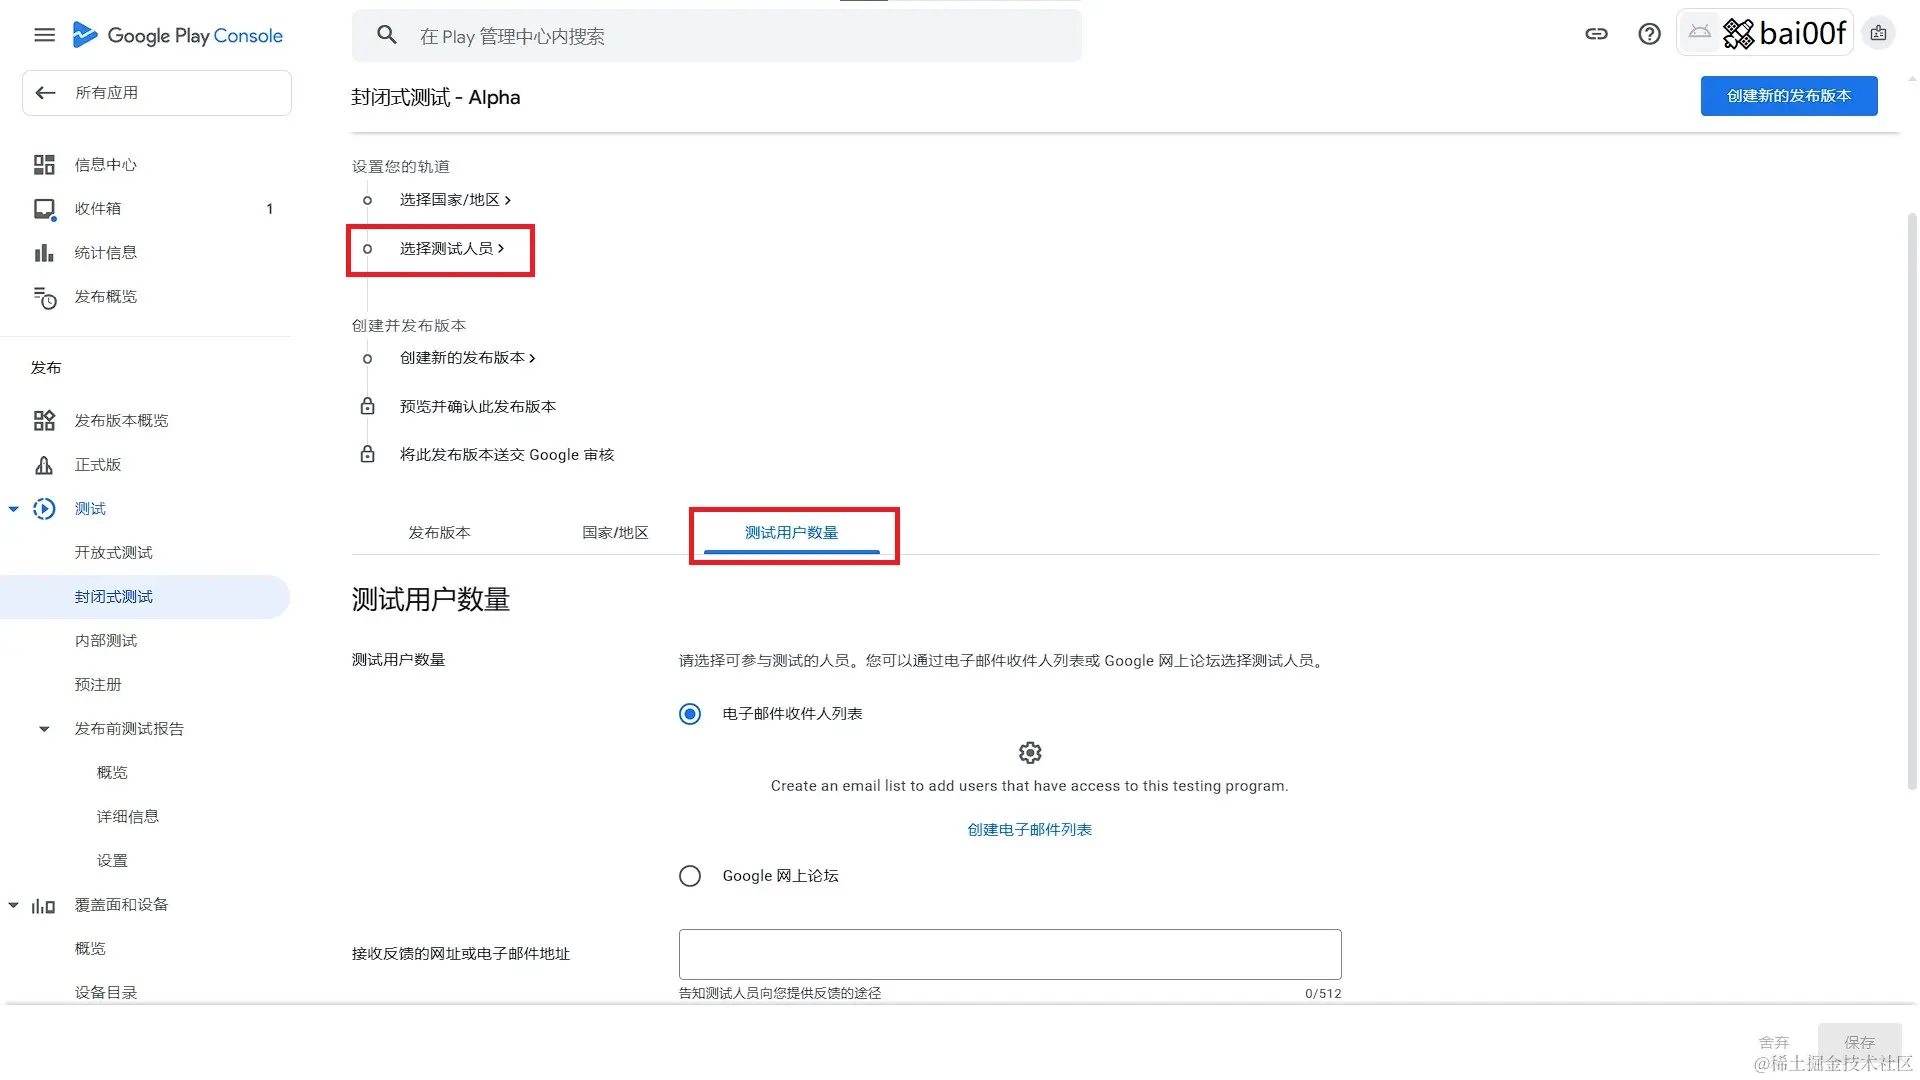Select 电子邮件收件人列表 radio button
The image size is (1920, 1080).
point(690,714)
